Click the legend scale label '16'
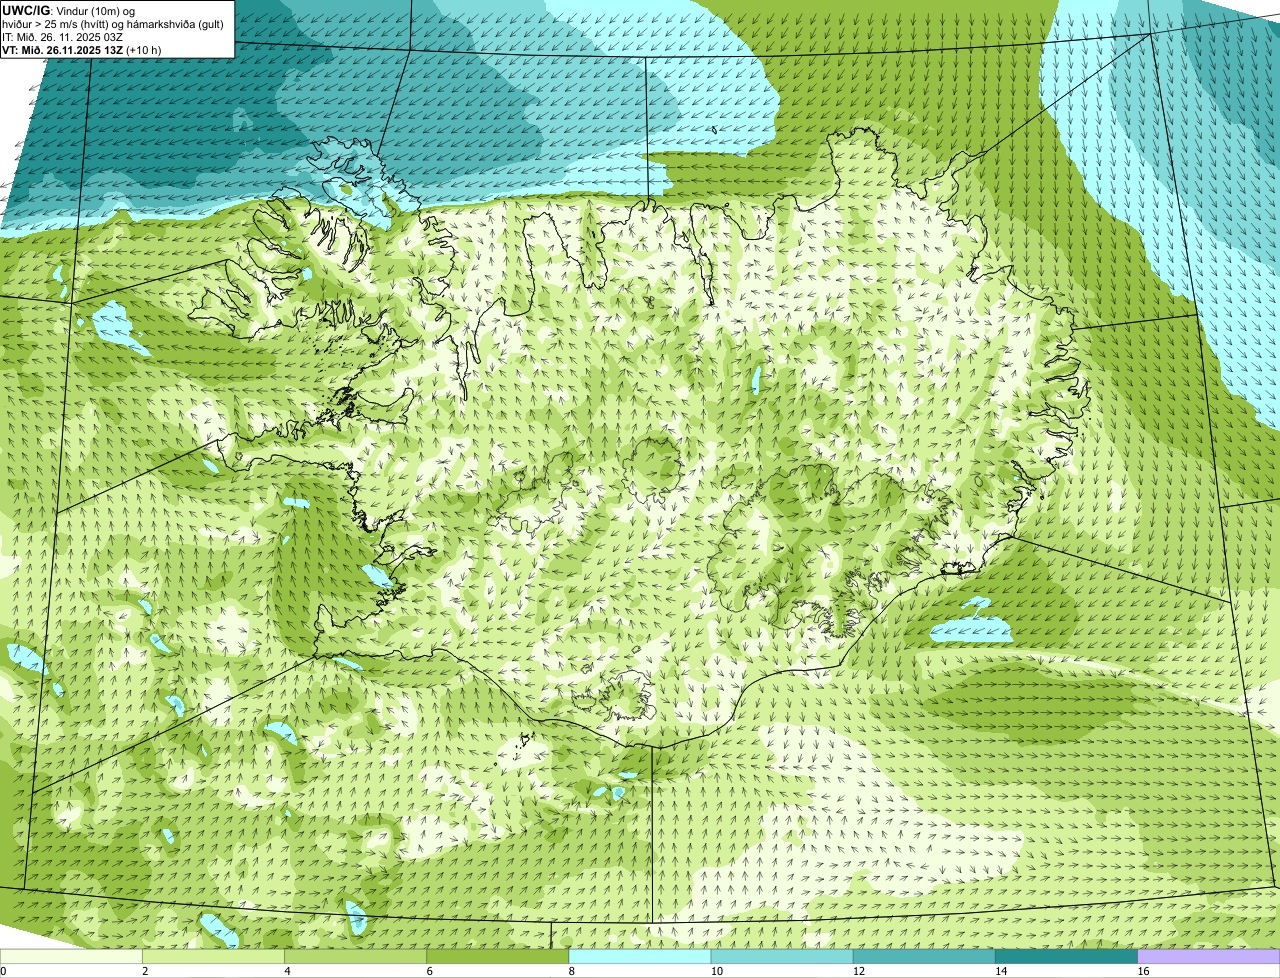The image size is (1280, 978). (x=1143, y=971)
